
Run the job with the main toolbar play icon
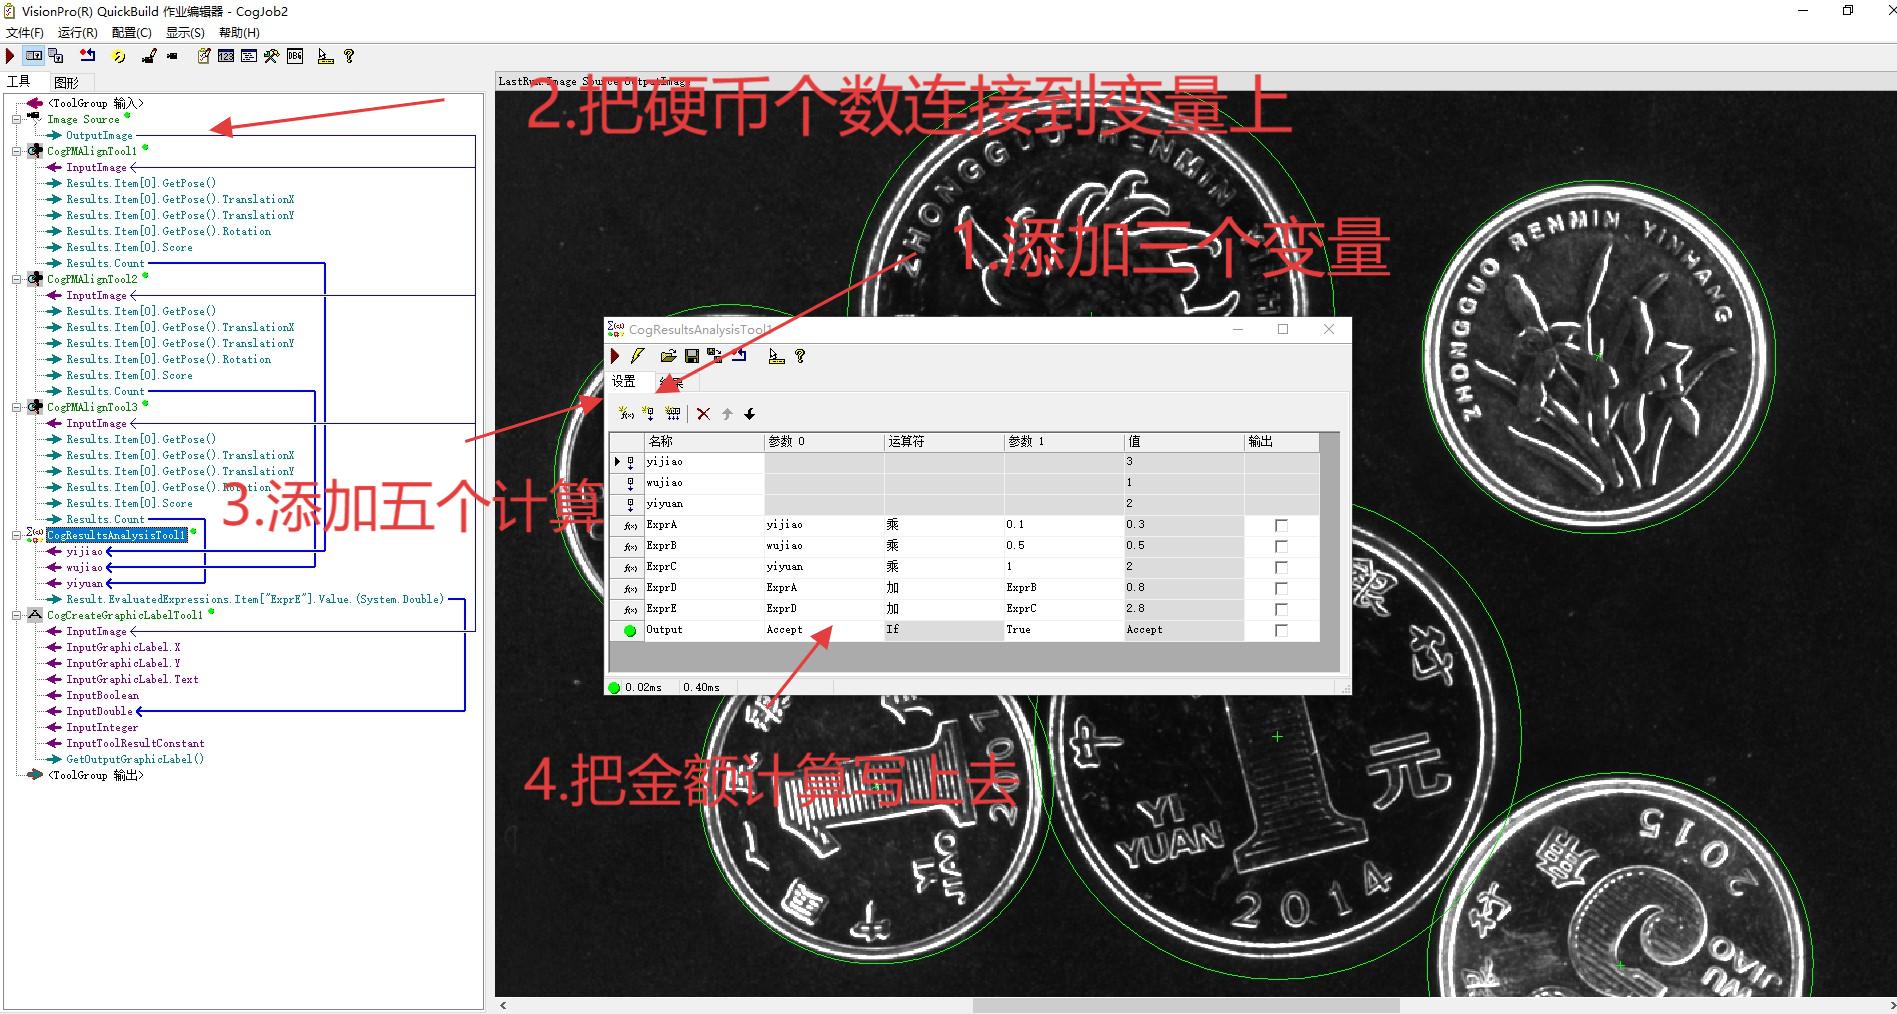pos(10,56)
